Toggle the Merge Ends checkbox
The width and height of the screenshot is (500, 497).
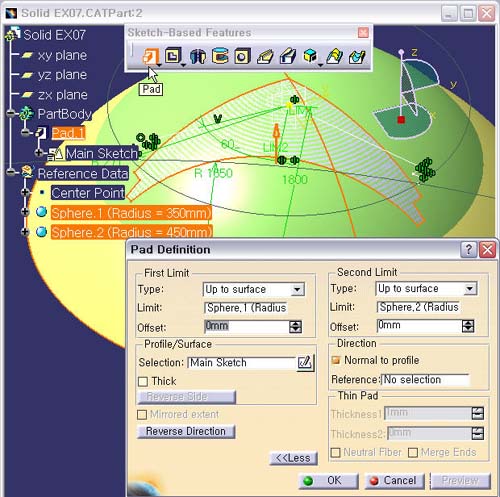point(413,453)
